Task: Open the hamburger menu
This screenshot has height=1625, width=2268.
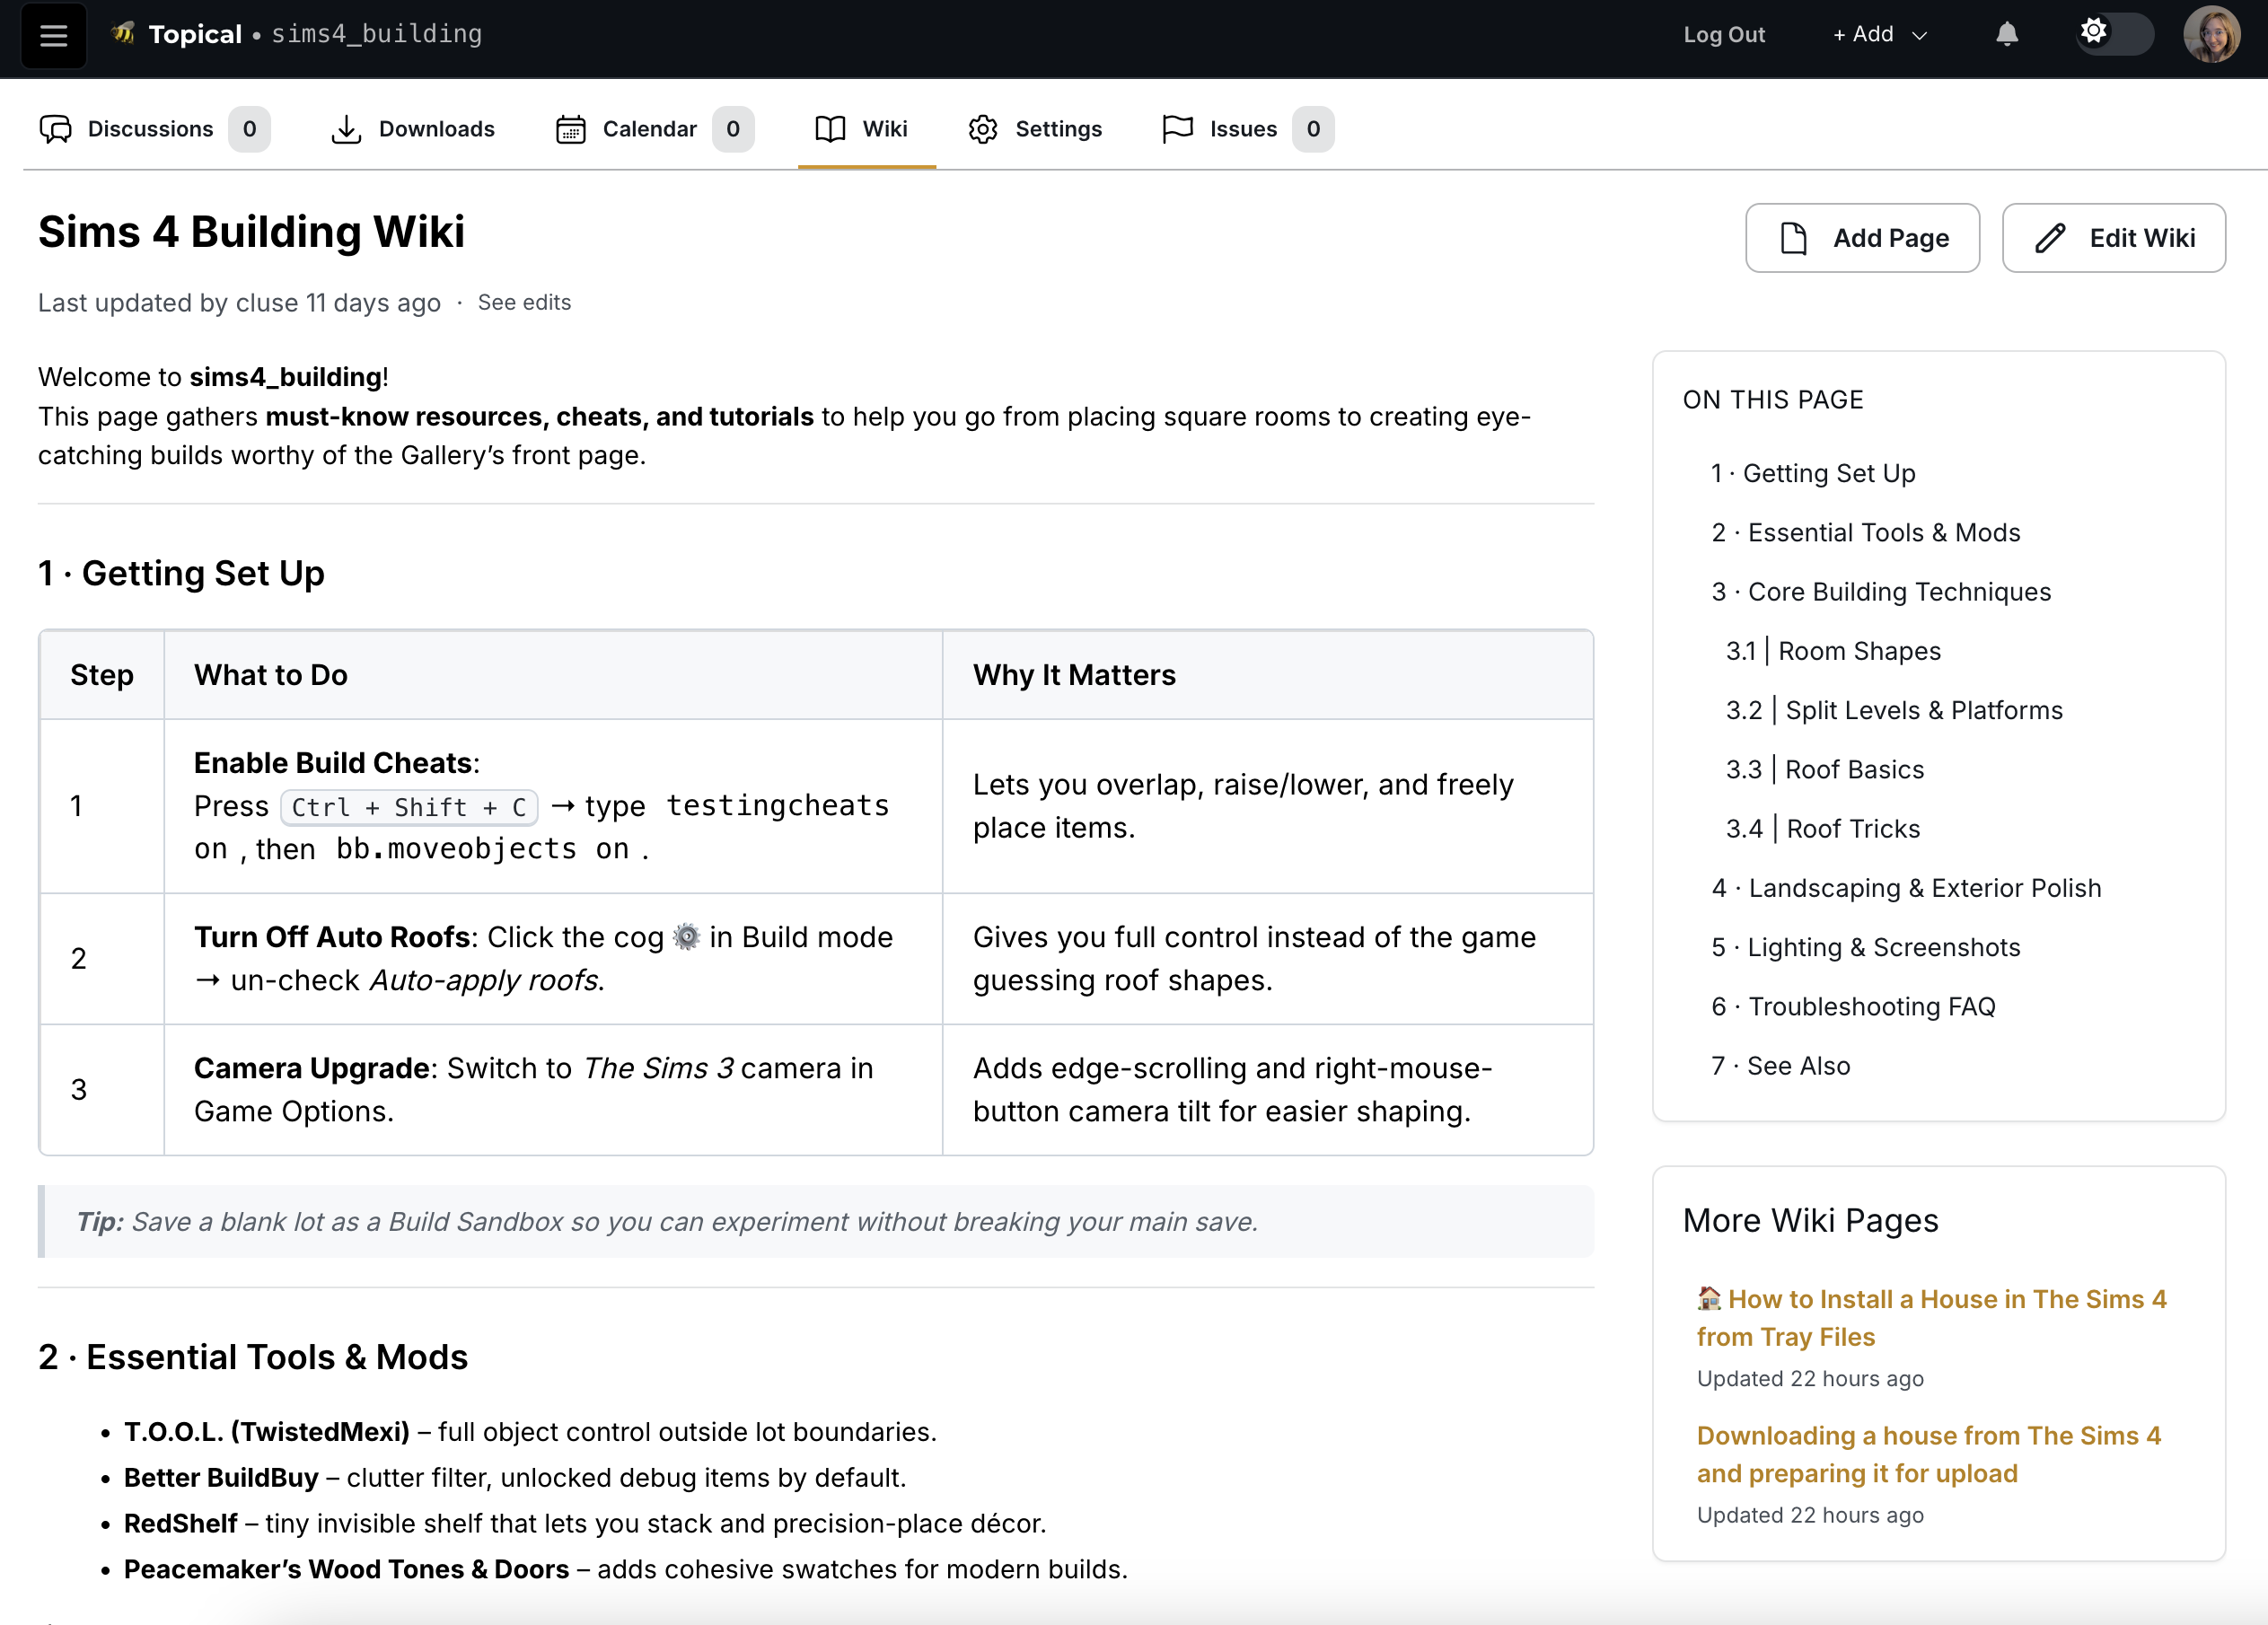Action: 53,35
